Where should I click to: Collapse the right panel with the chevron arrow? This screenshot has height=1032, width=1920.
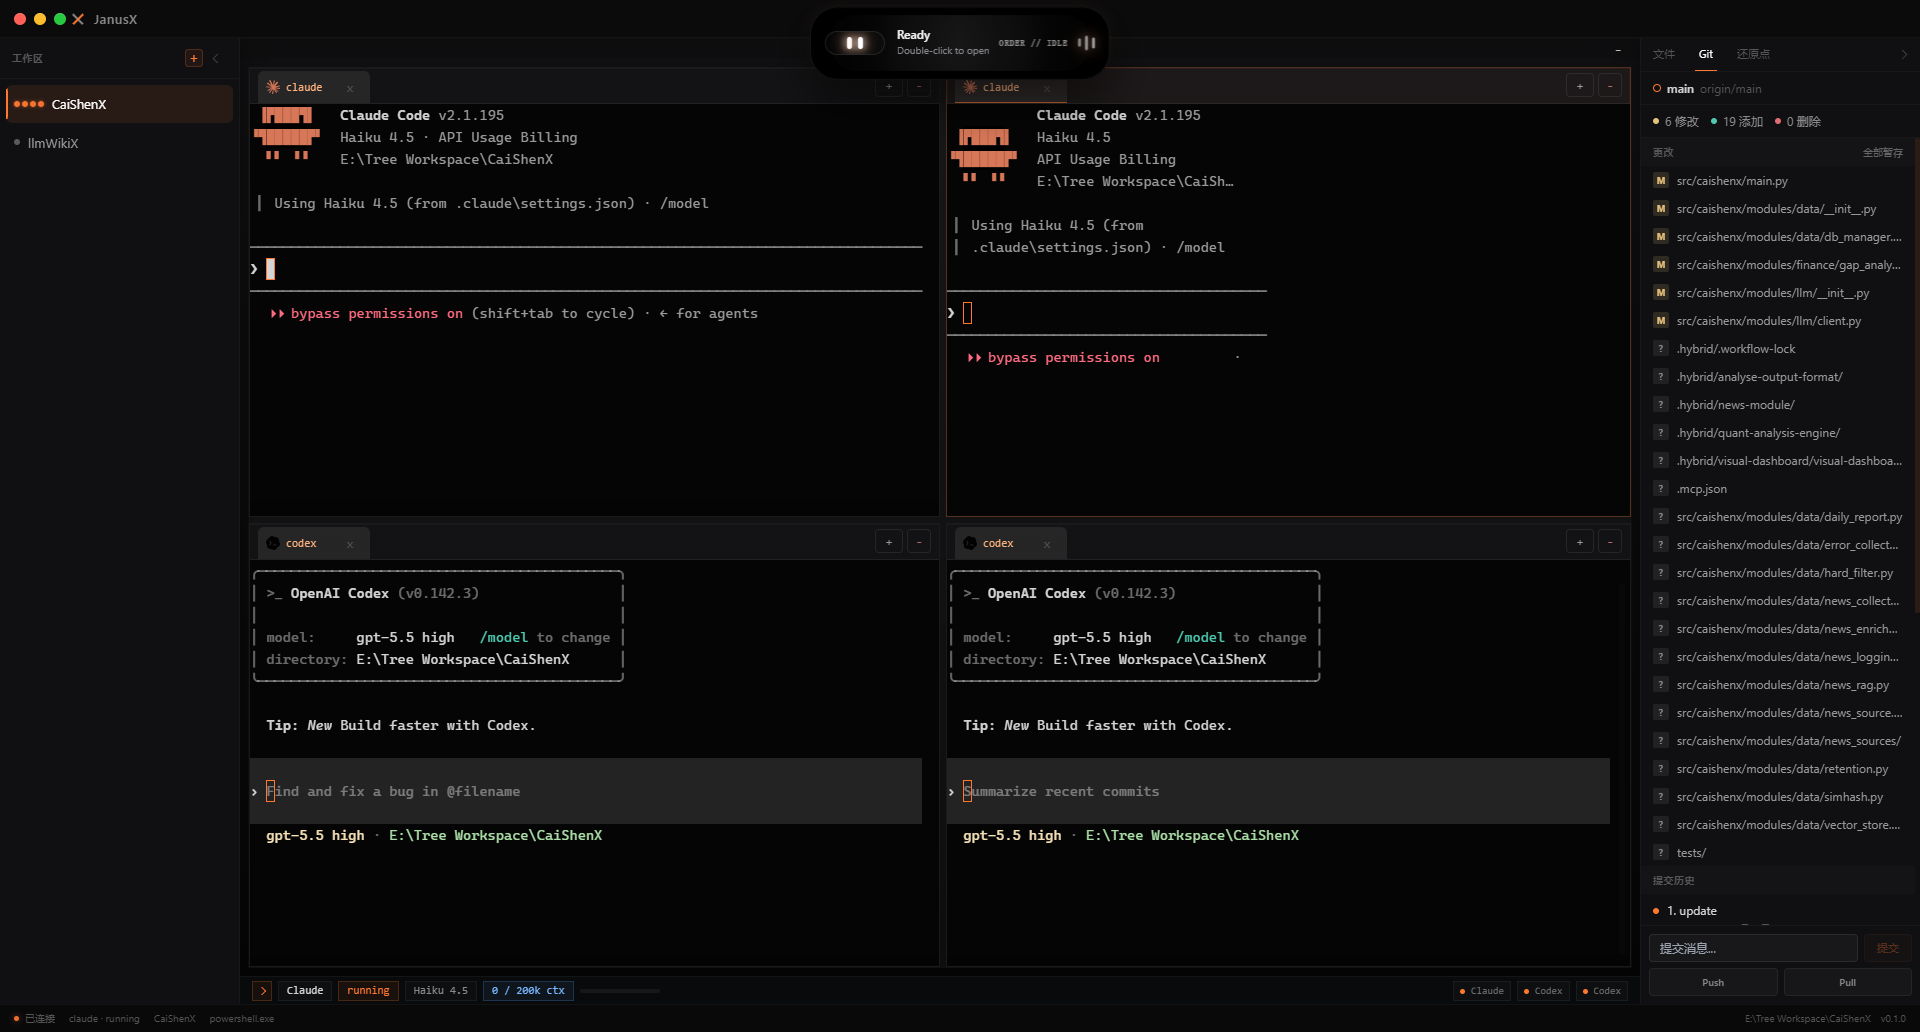tap(1904, 54)
